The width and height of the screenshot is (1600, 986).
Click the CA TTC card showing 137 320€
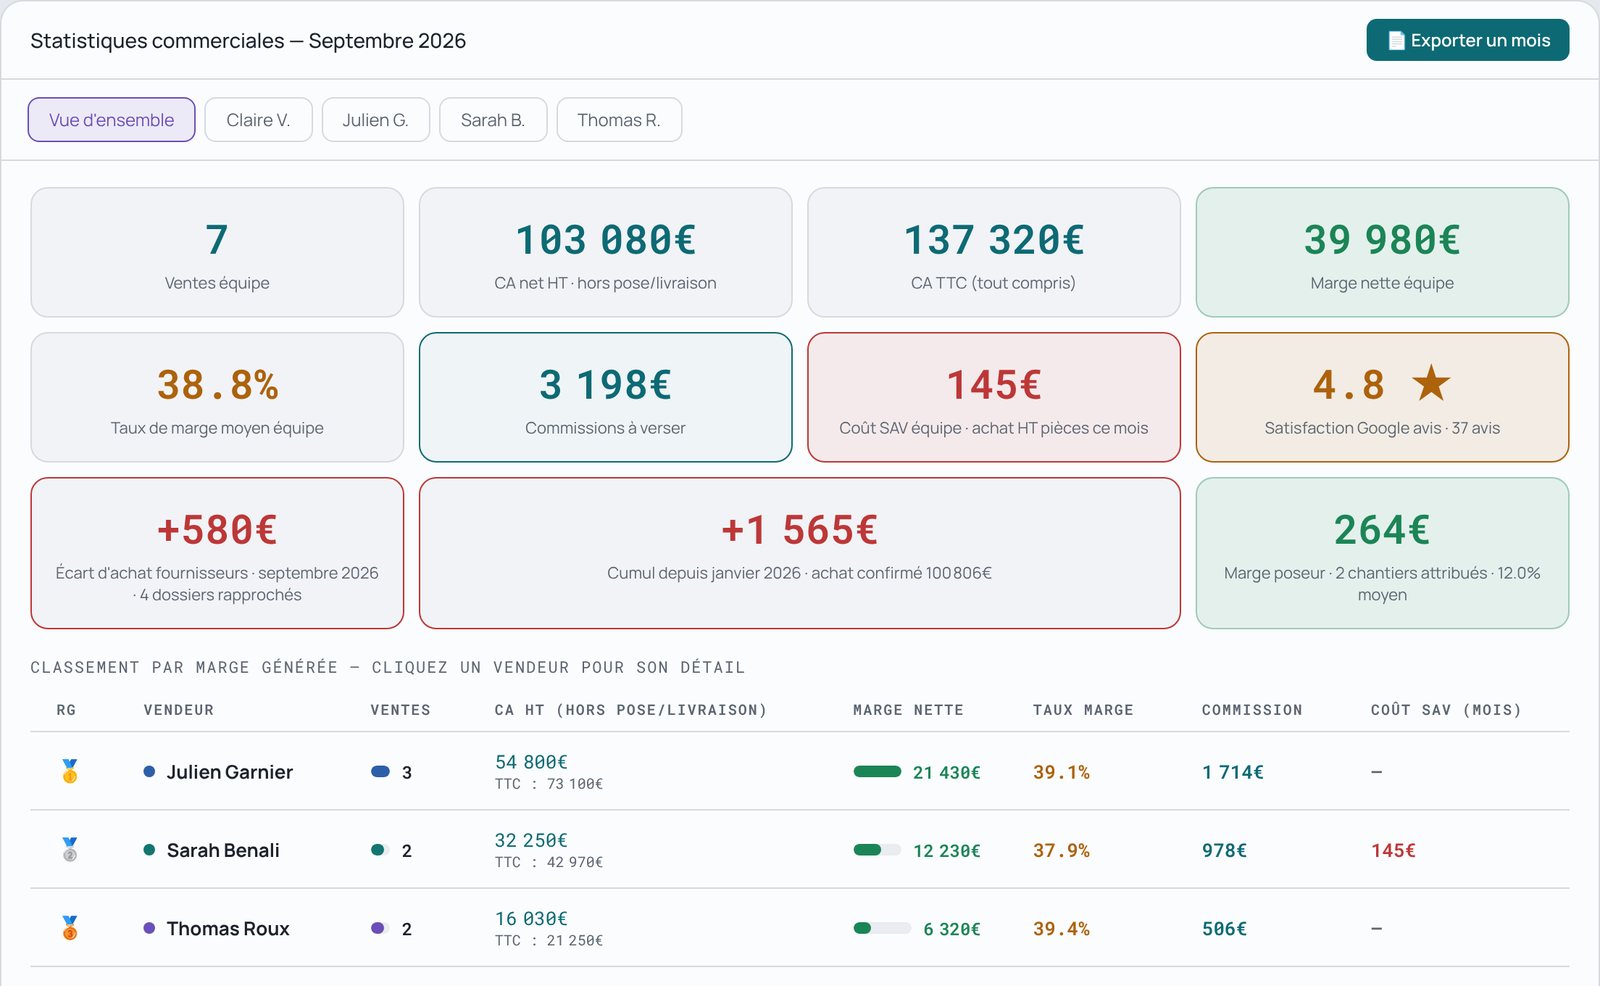point(993,253)
